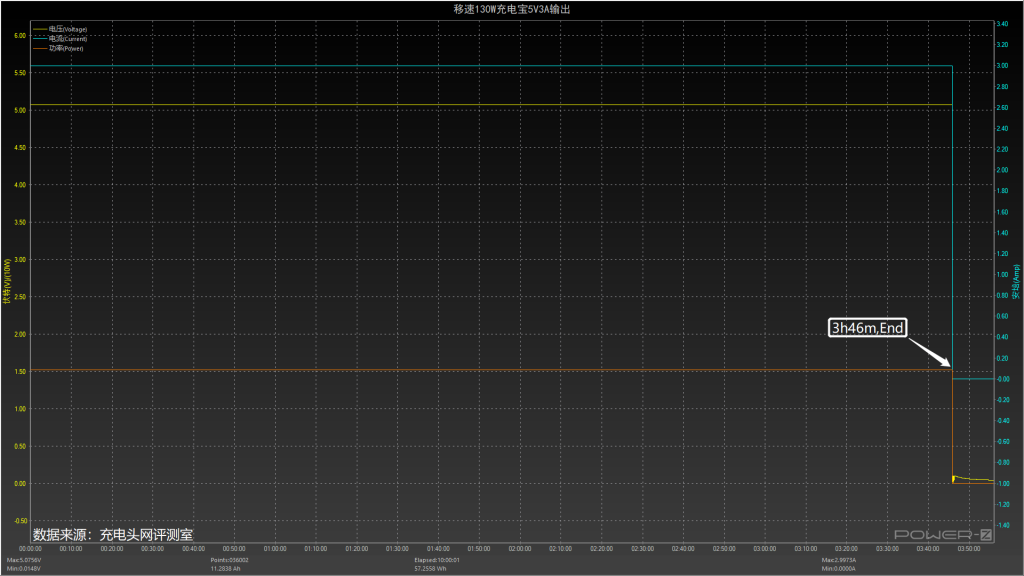The image size is (1024, 576).
Task: Click the 57.2558 Wh energy value
Action: coord(430,569)
